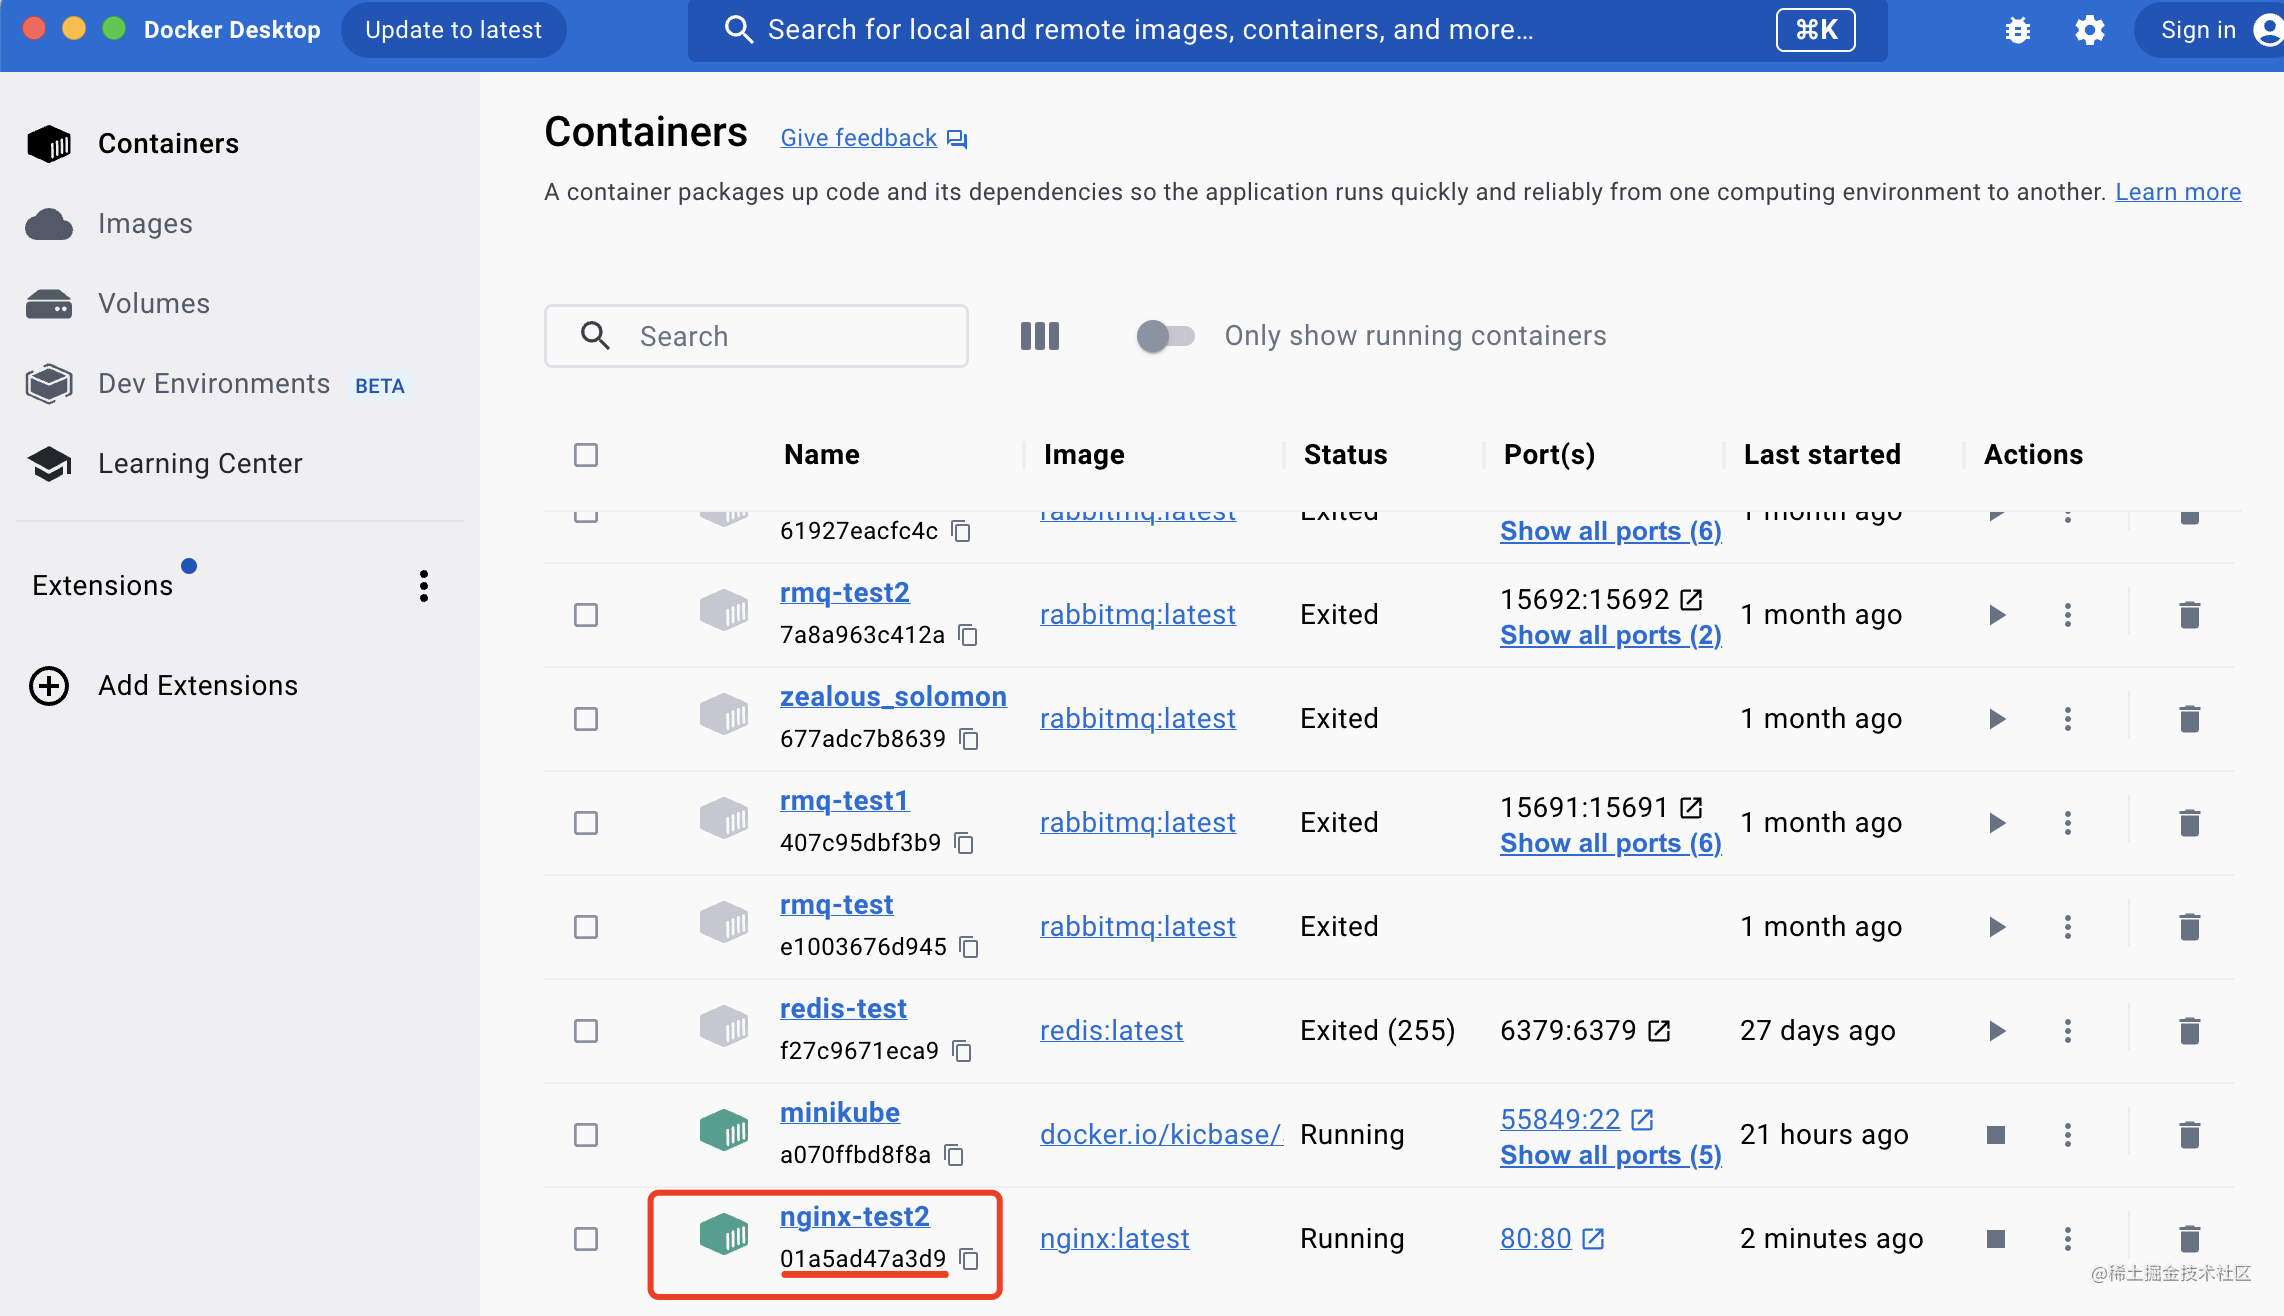The width and height of the screenshot is (2284, 1316).
Task: Open Extensions three-dot options menu
Action: pos(424,586)
